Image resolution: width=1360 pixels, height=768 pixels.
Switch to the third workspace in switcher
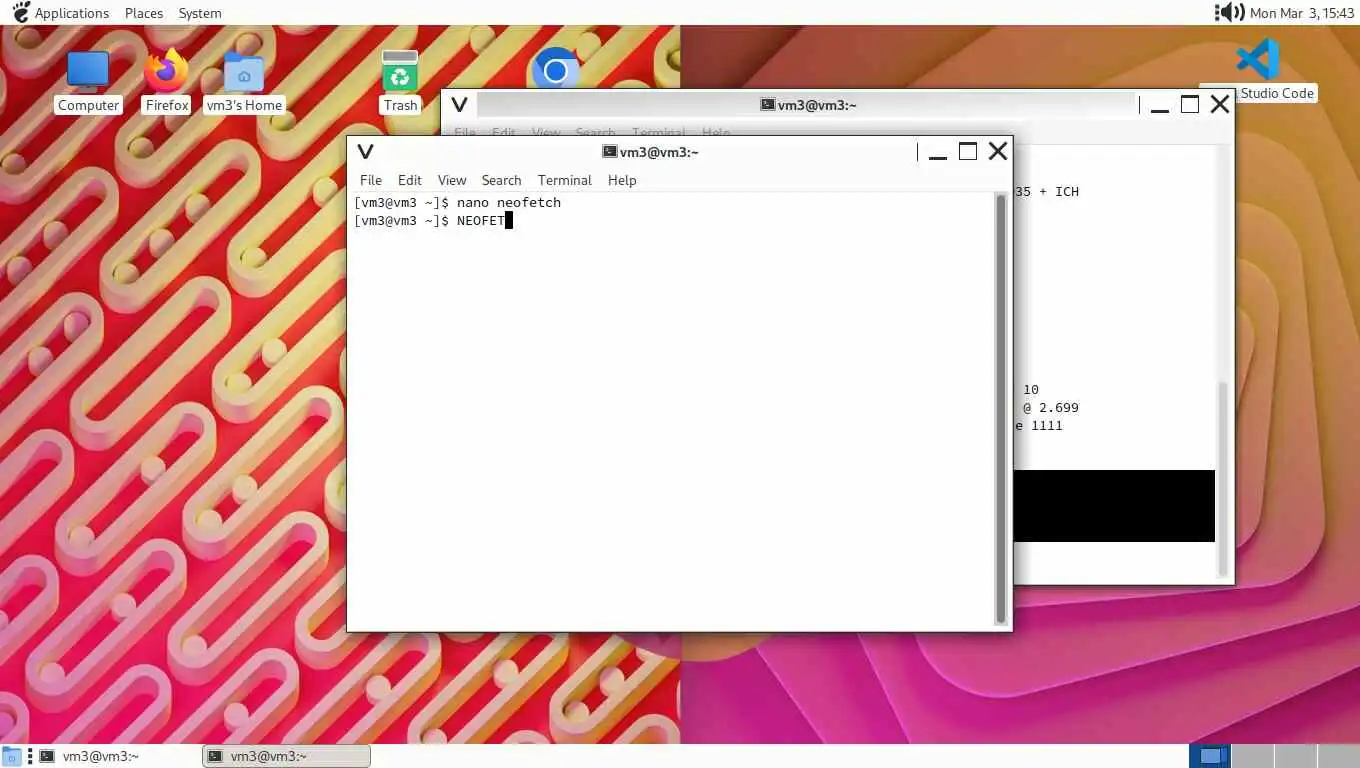pos(1295,756)
